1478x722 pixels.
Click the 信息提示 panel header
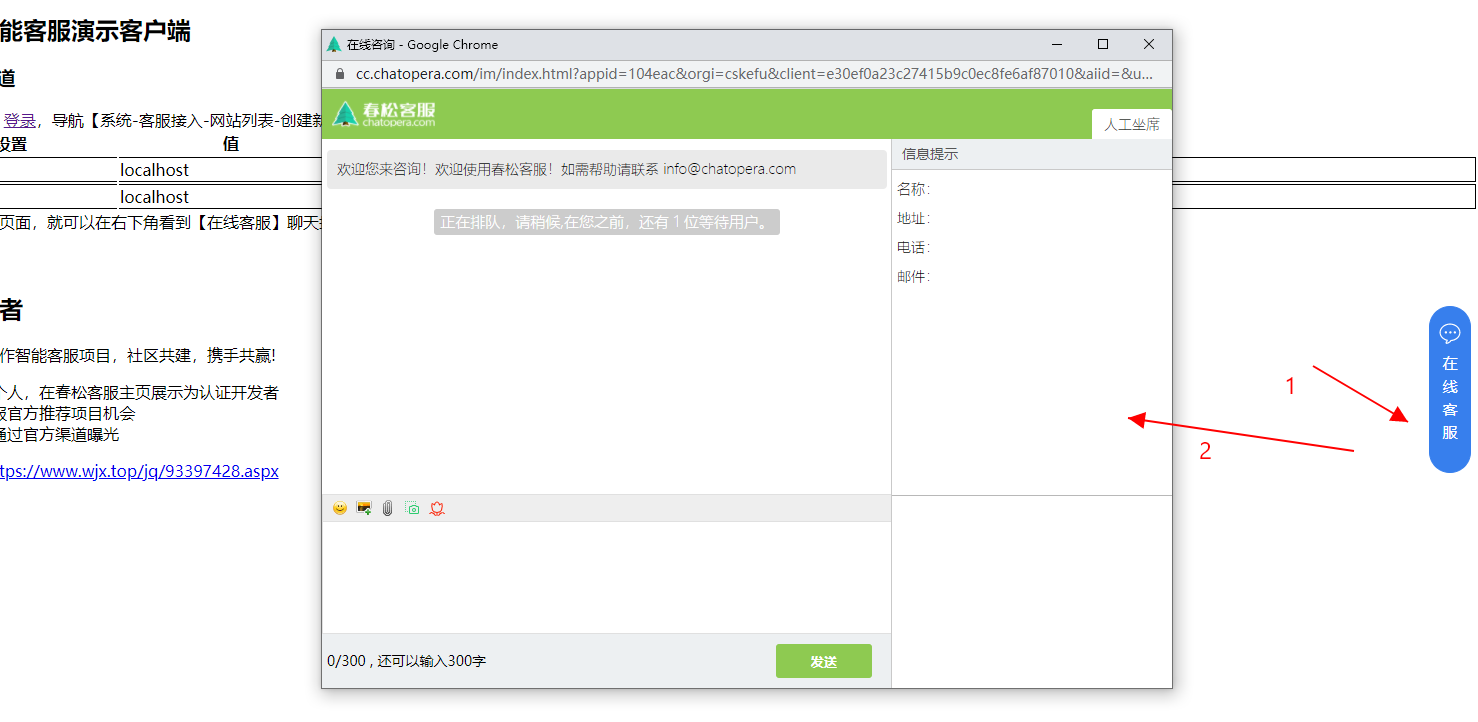tap(931, 153)
